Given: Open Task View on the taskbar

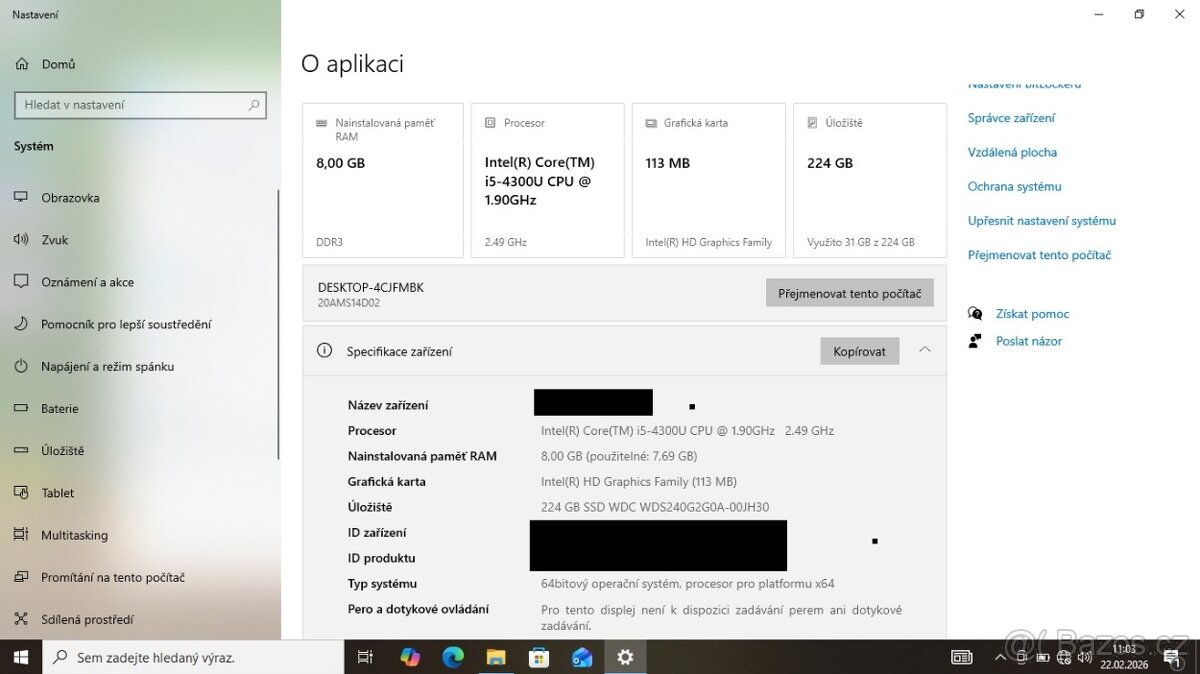Looking at the screenshot, I should tap(365, 657).
